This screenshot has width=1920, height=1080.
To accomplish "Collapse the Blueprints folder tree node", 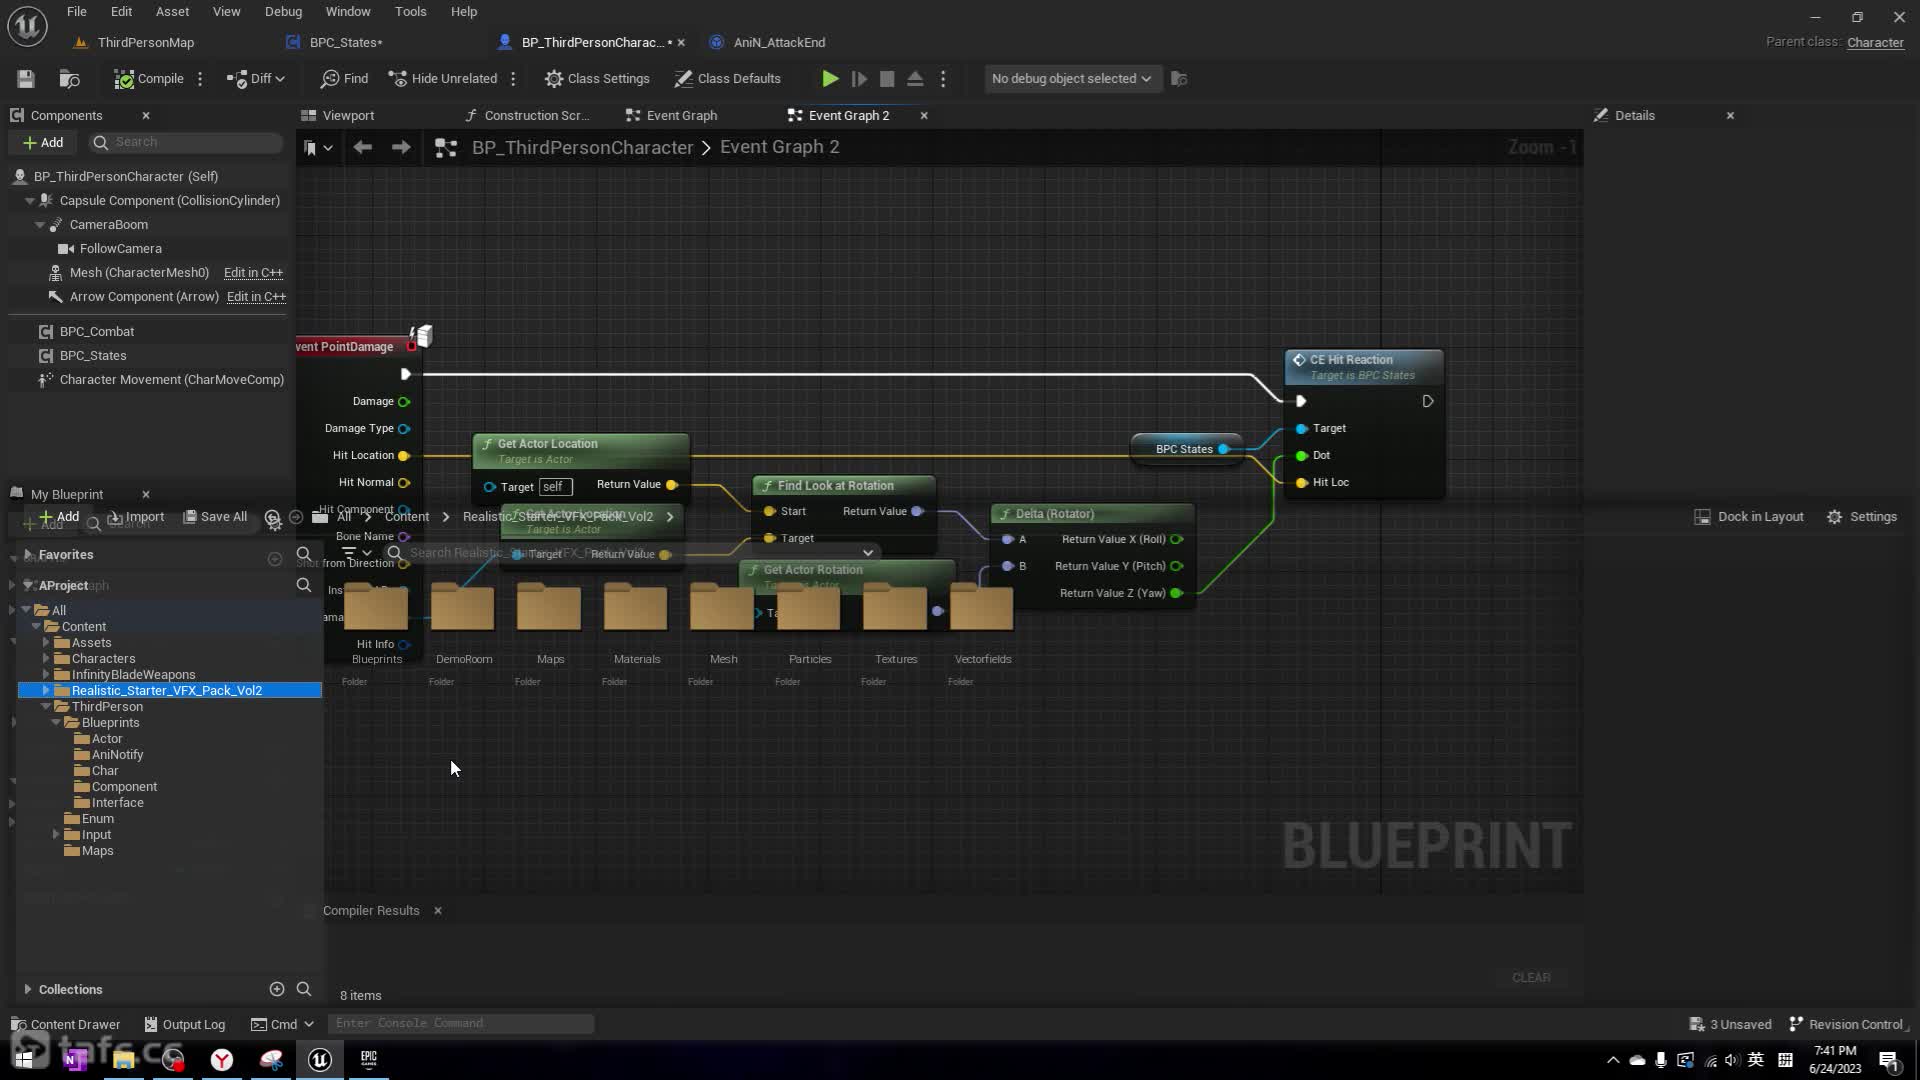I will pos(56,723).
